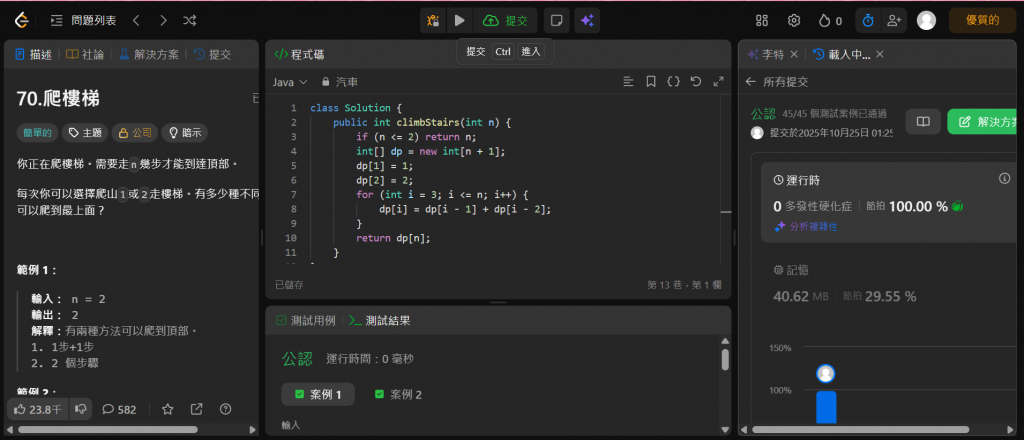This screenshot has height=440, width=1024.
Task: Click the 公認 accepted status text
Action: point(763,114)
